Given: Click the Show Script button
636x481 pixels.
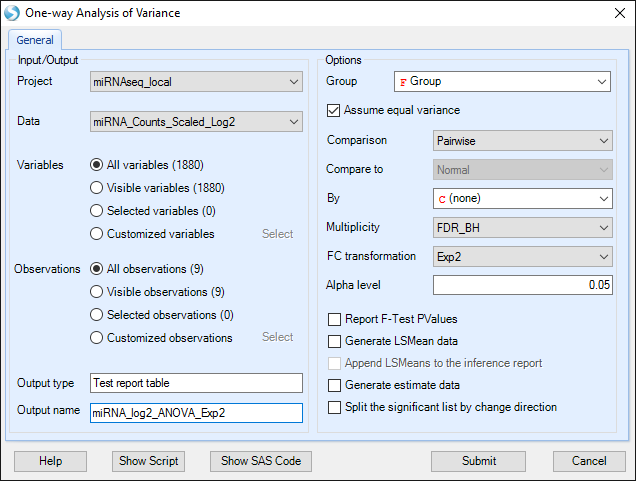Looking at the screenshot, I should (x=148, y=461).
